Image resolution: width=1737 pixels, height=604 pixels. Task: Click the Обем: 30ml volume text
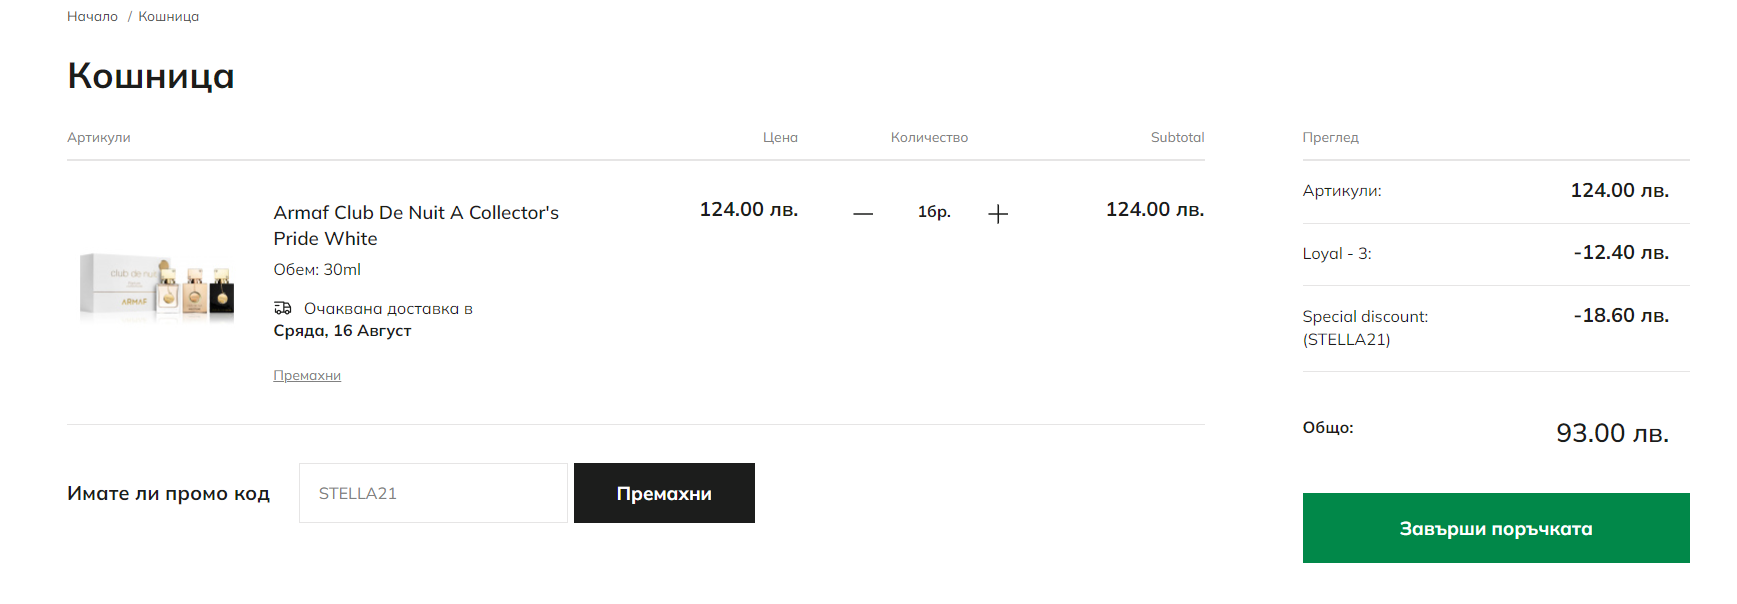coord(317,269)
